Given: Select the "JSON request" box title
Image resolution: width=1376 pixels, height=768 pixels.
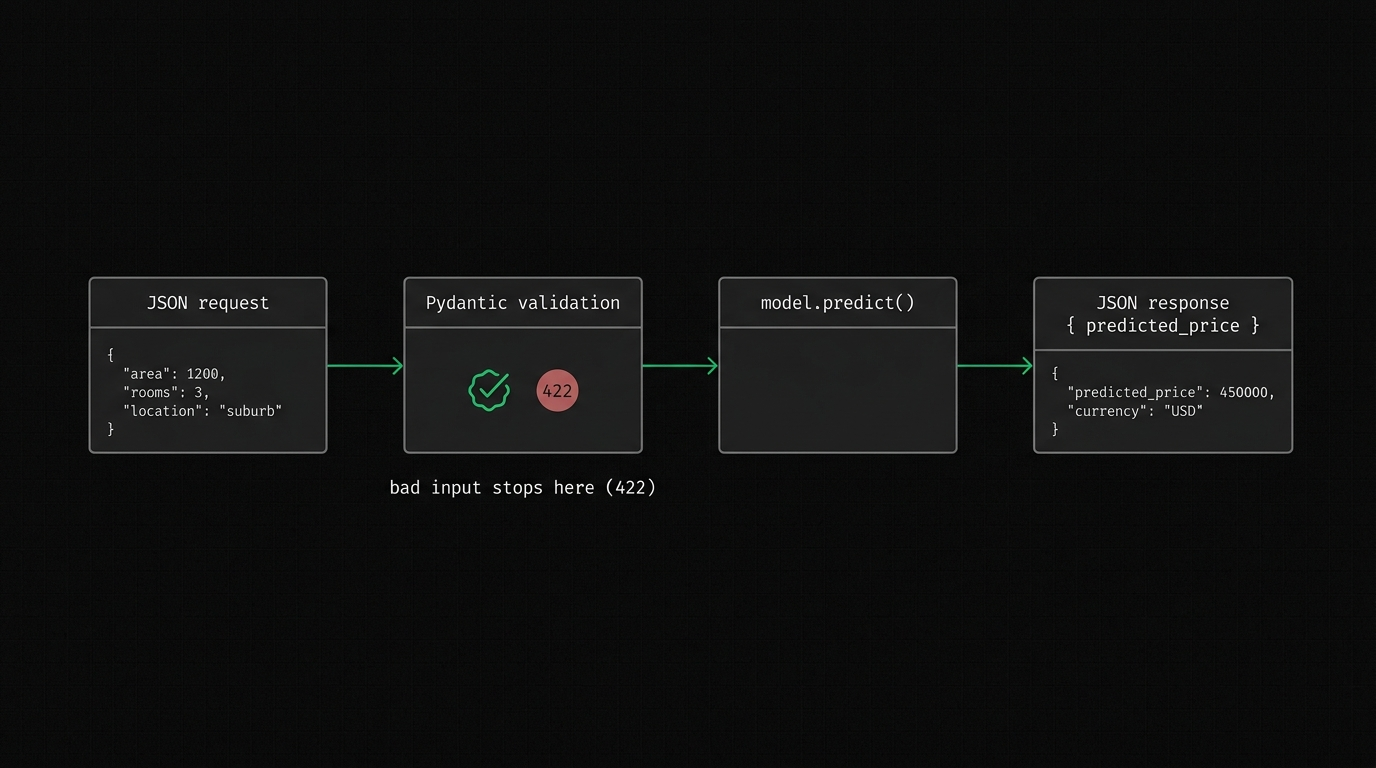Looking at the screenshot, I should (208, 303).
